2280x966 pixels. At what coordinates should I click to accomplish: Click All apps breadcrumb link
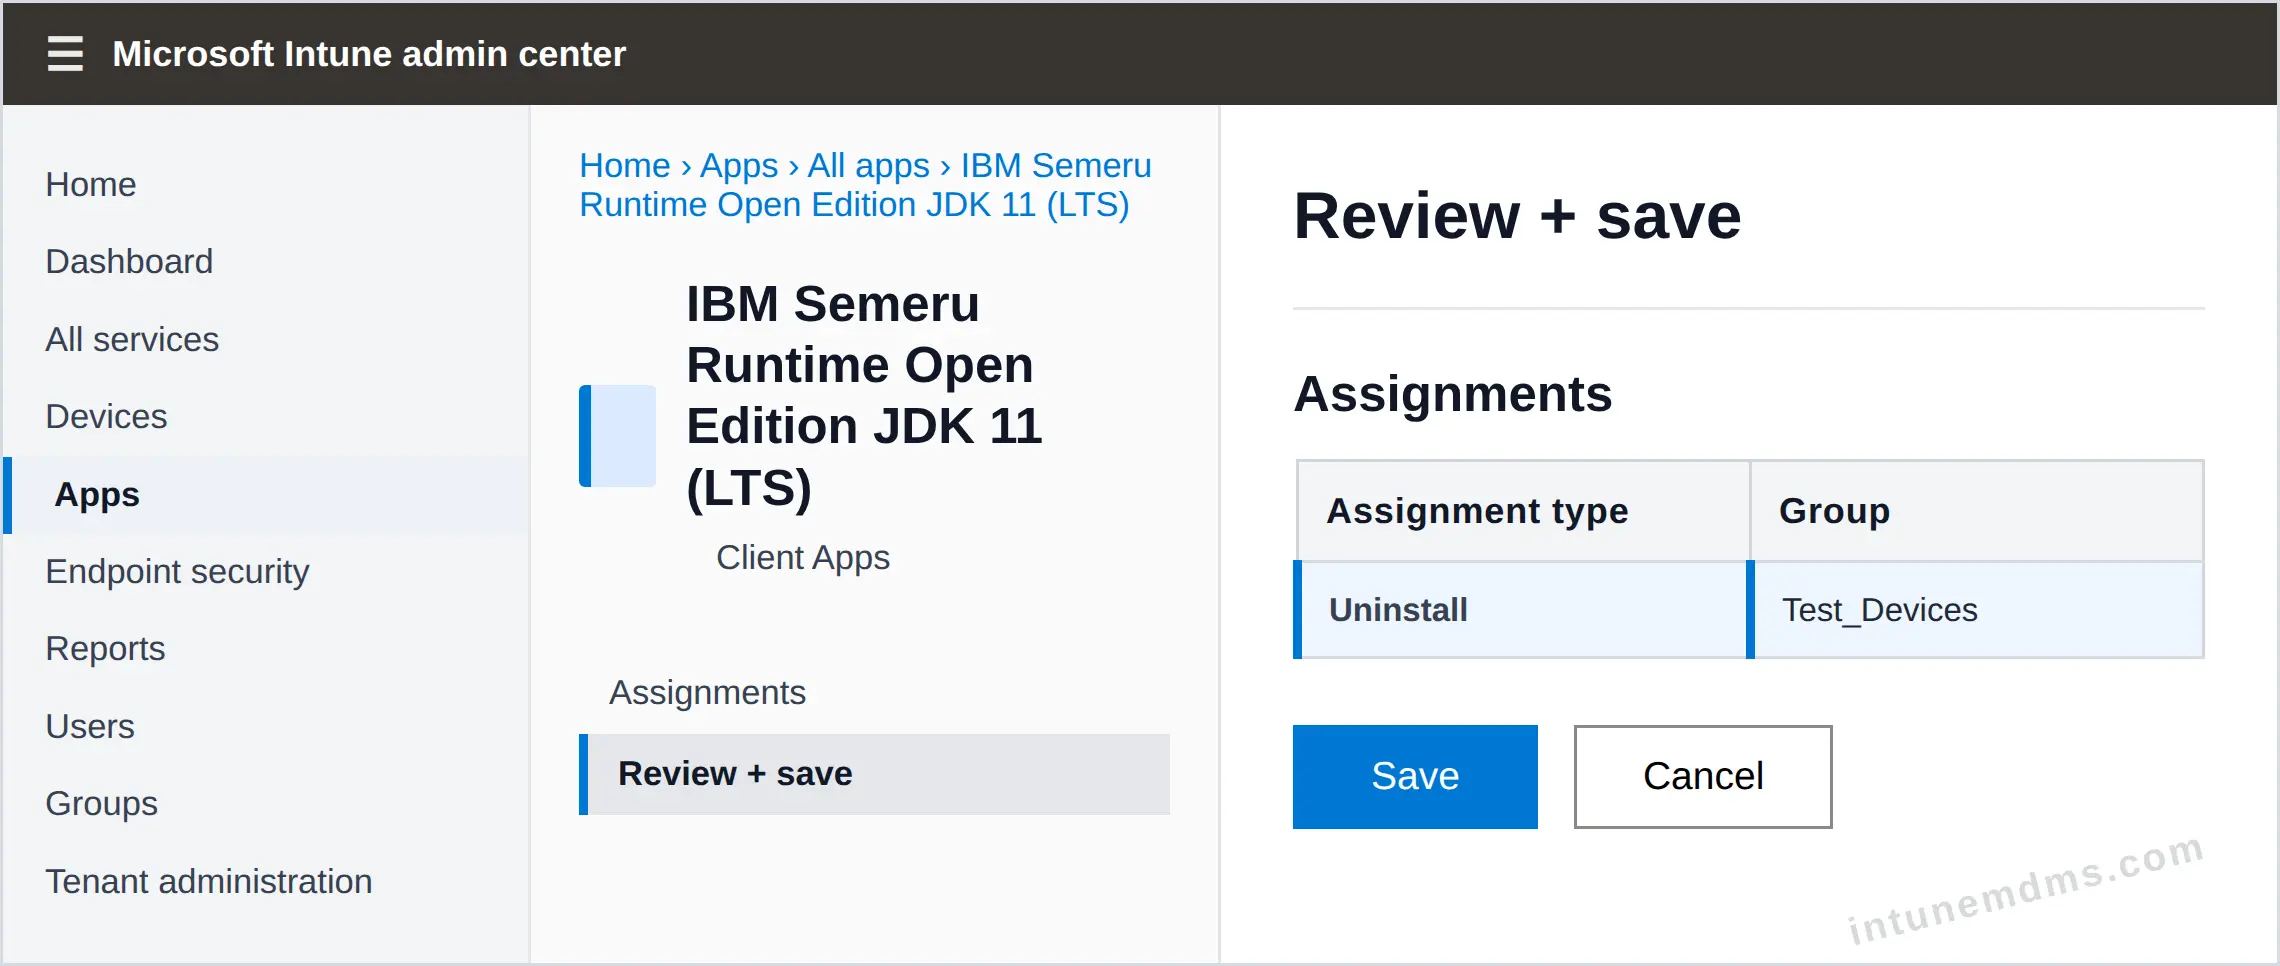click(869, 165)
